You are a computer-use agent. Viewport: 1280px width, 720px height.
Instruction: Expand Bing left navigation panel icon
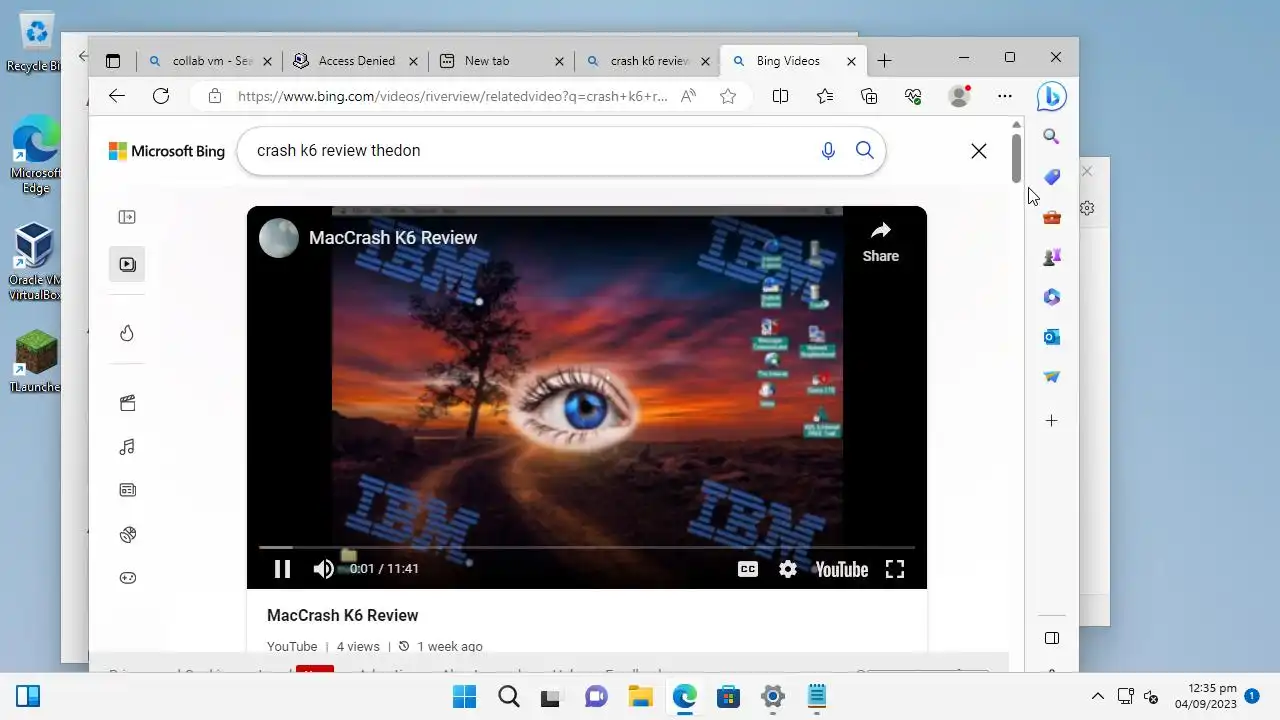click(x=127, y=217)
